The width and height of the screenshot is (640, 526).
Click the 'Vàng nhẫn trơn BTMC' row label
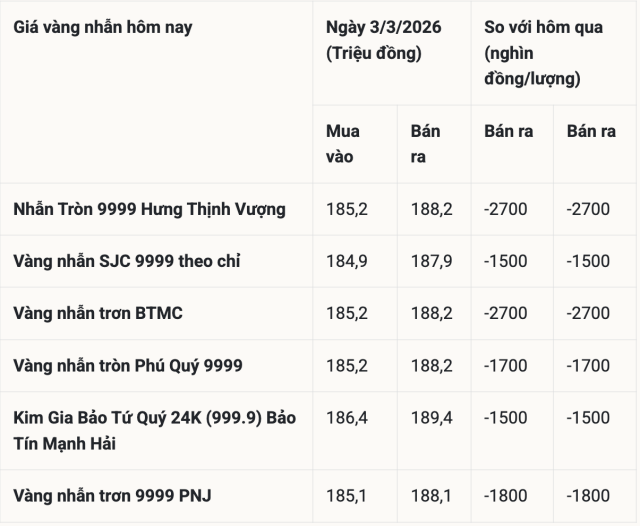click(x=98, y=313)
